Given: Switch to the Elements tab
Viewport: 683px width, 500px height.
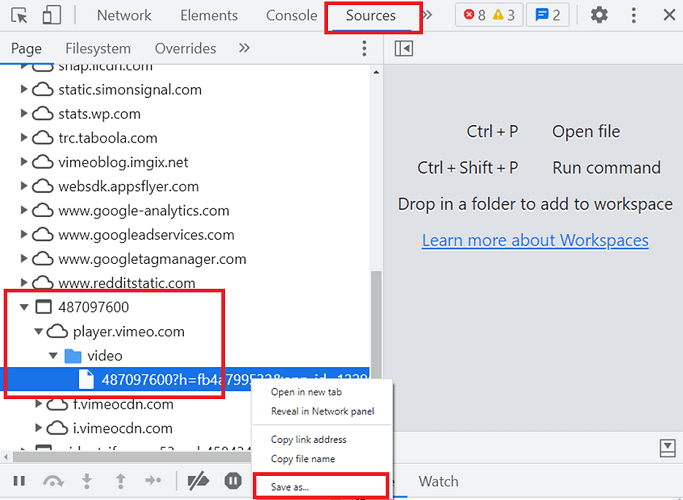Looking at the screenshot, I should [x=209, y=16].
